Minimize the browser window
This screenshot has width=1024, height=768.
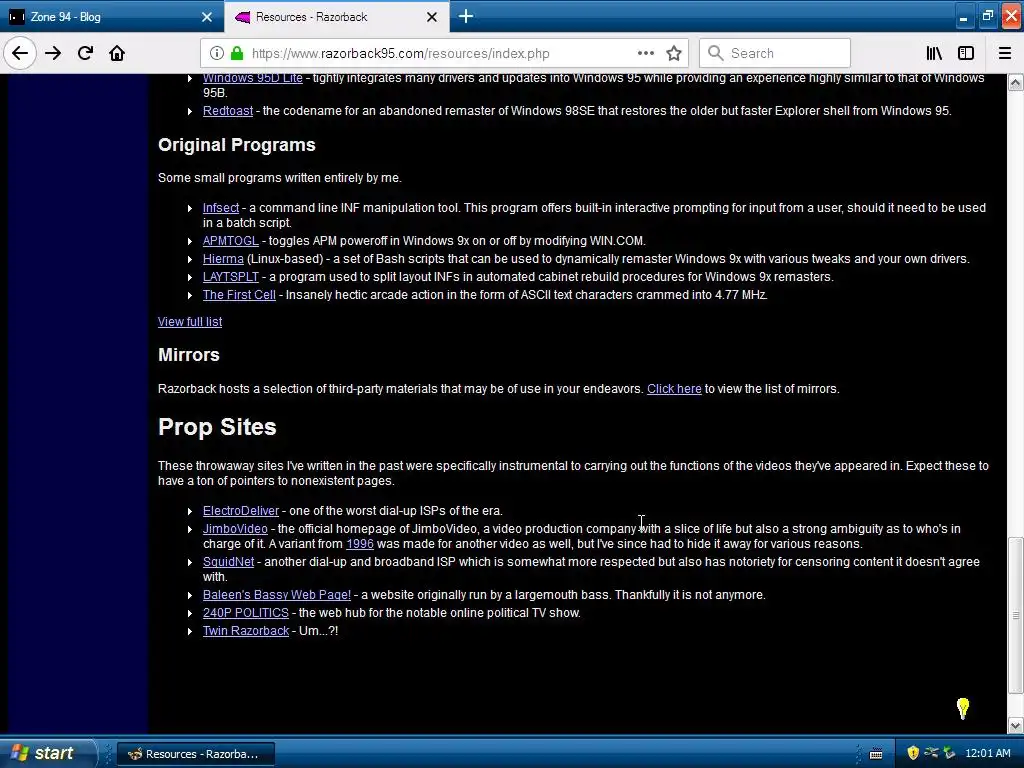963,16
